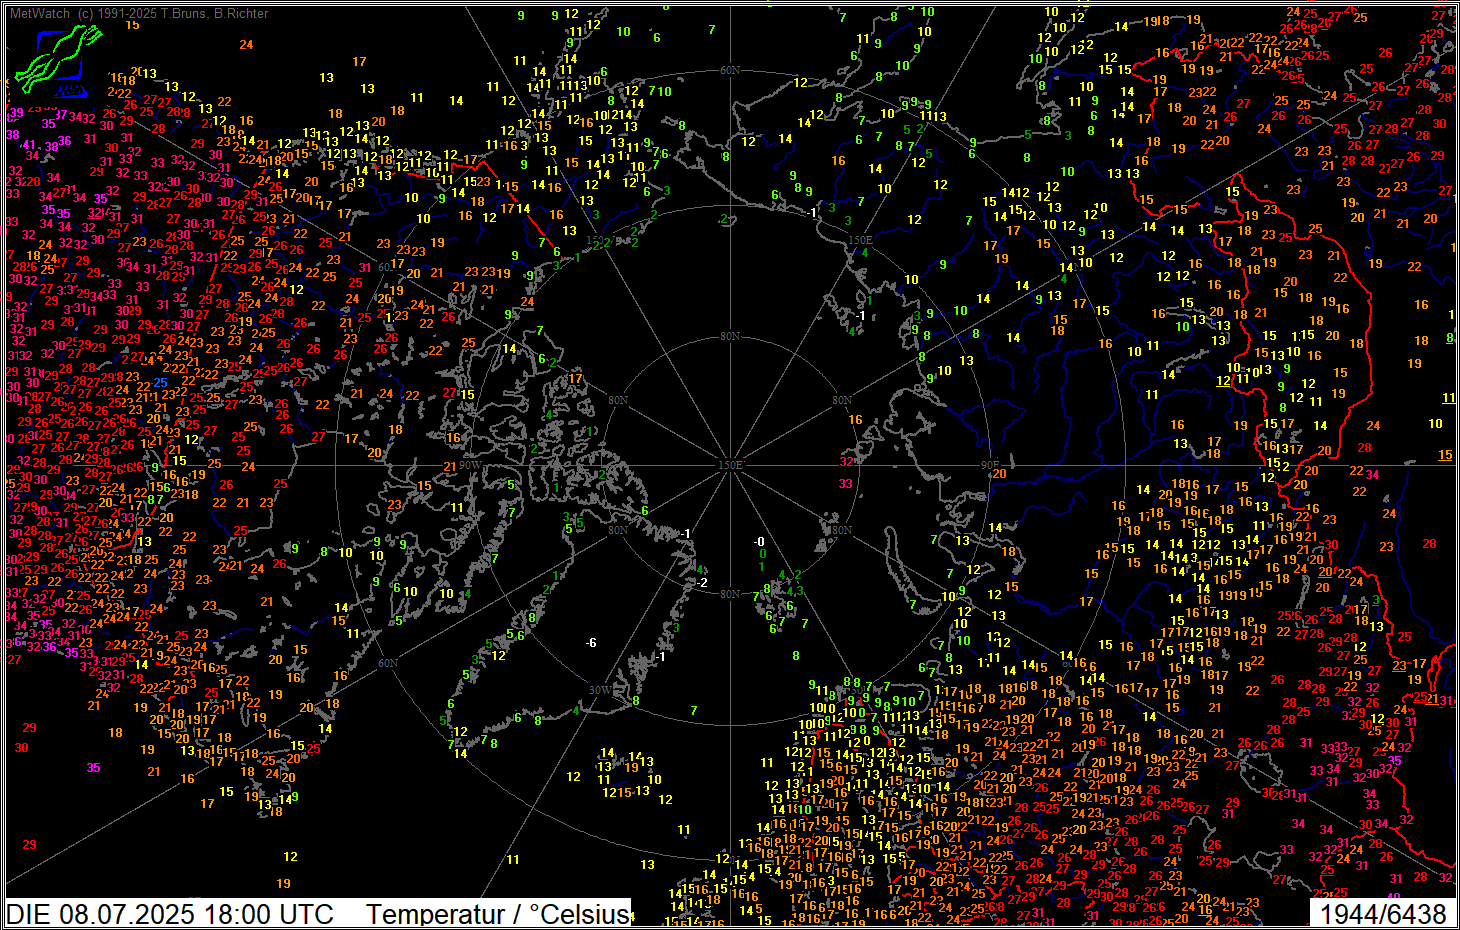Click the blue 25 station value
The height and width of the screenshot is (930, 1460).
161,382
